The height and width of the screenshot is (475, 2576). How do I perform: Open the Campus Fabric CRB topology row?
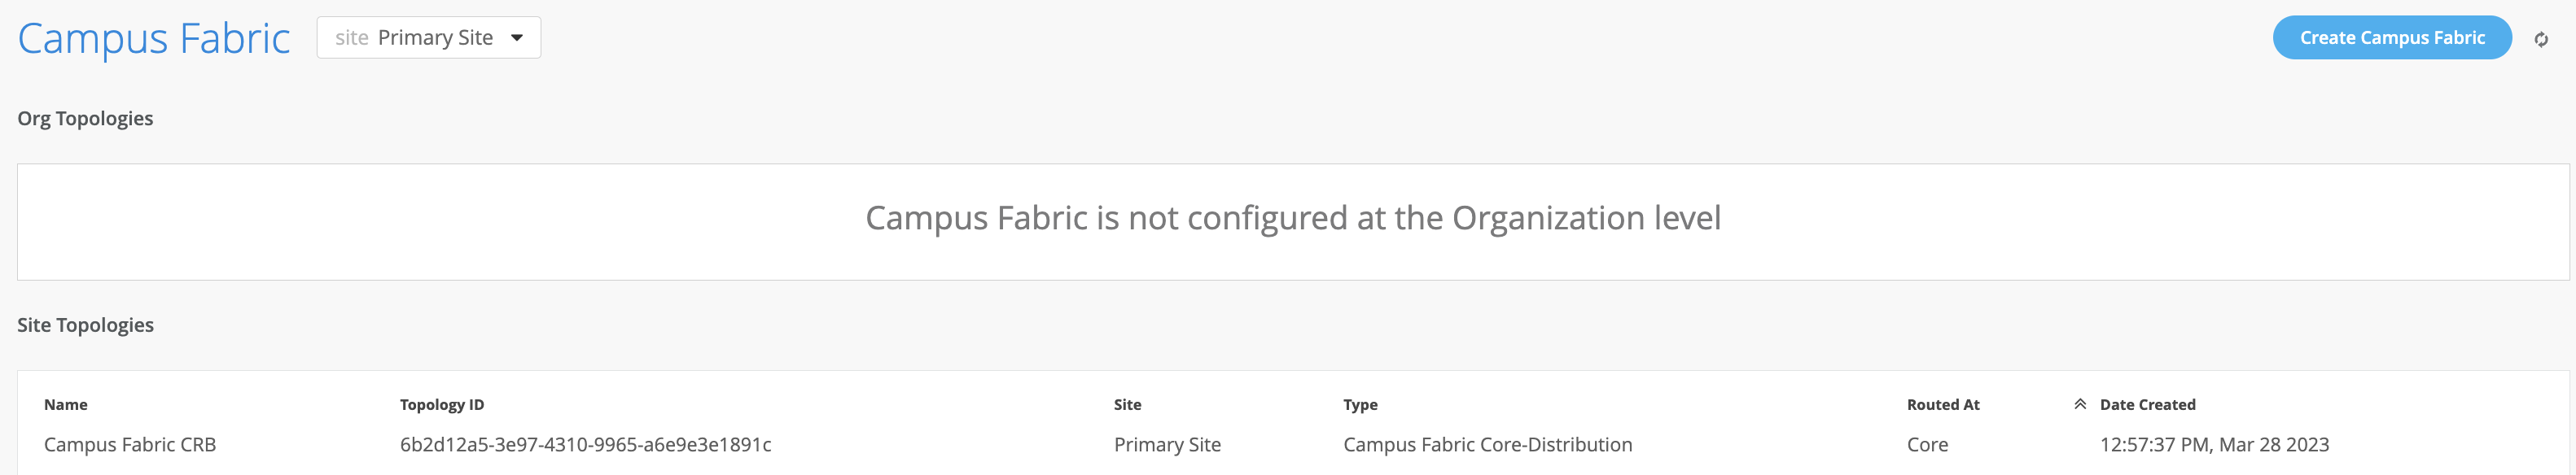[x=130, y=444]
